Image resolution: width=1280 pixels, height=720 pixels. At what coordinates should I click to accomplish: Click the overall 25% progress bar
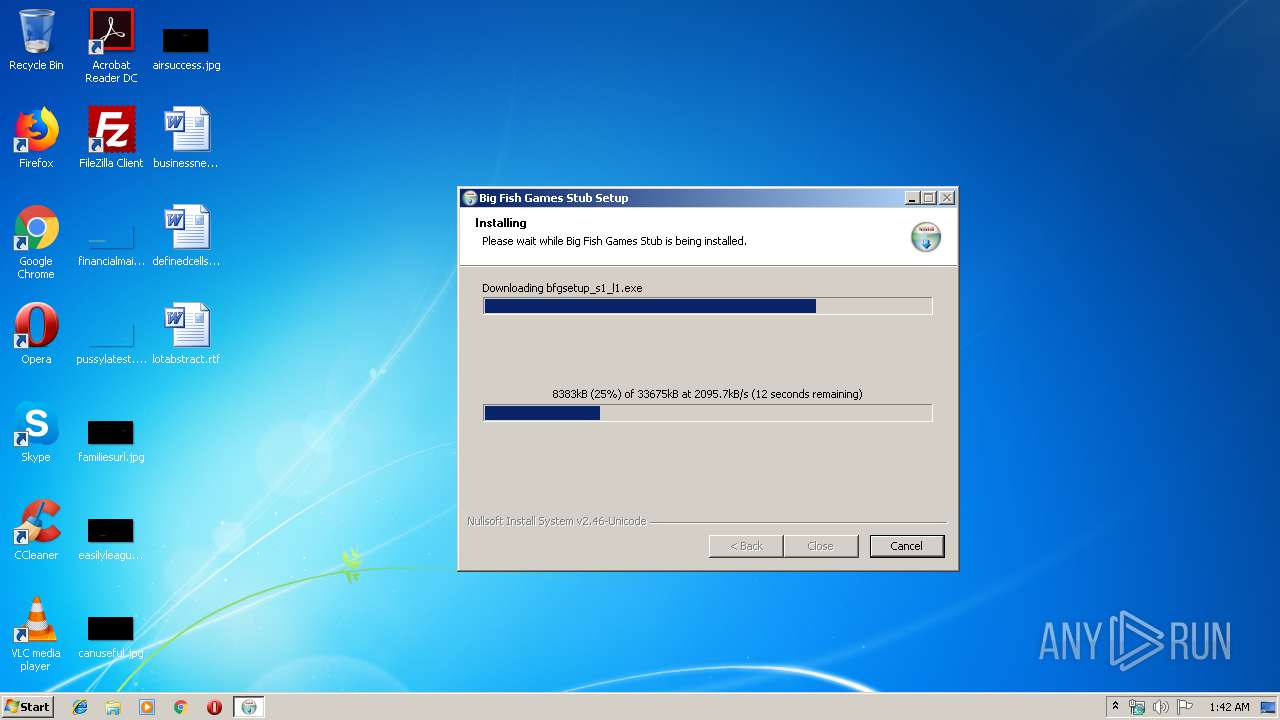[x=708, y=413]
